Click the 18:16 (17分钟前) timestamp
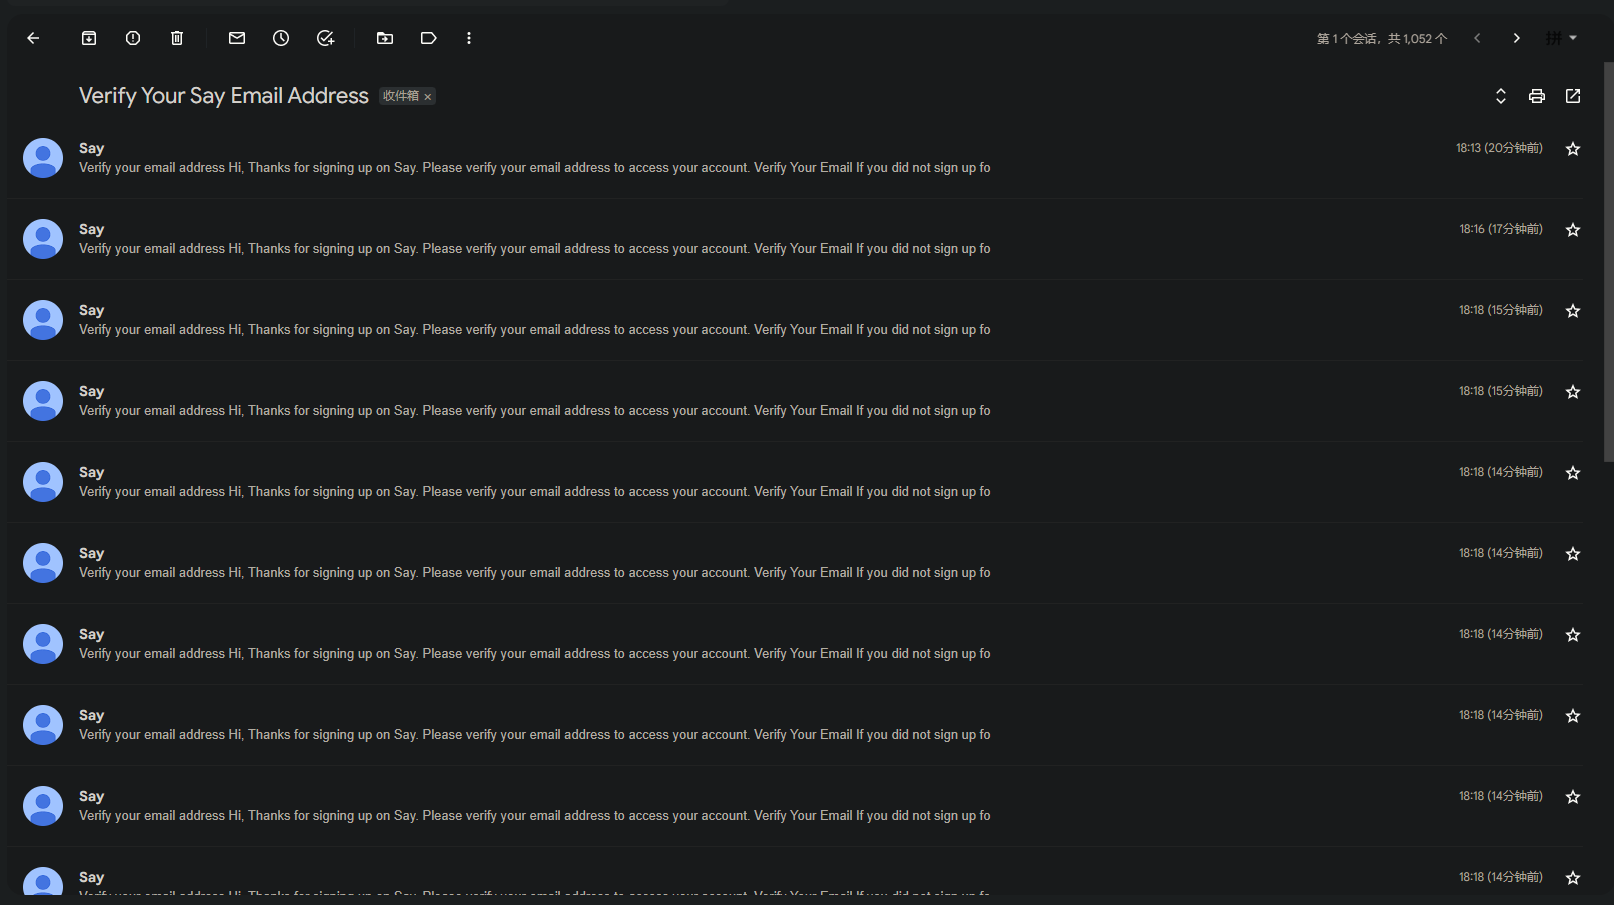1614x905 pixels. click(1500, 229)
